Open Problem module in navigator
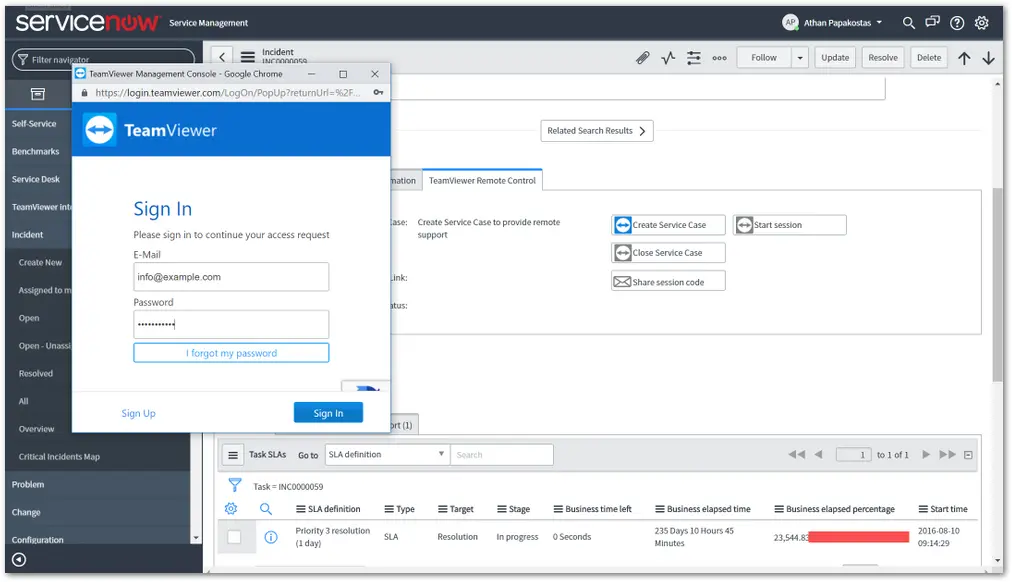 tap(28, 485)
